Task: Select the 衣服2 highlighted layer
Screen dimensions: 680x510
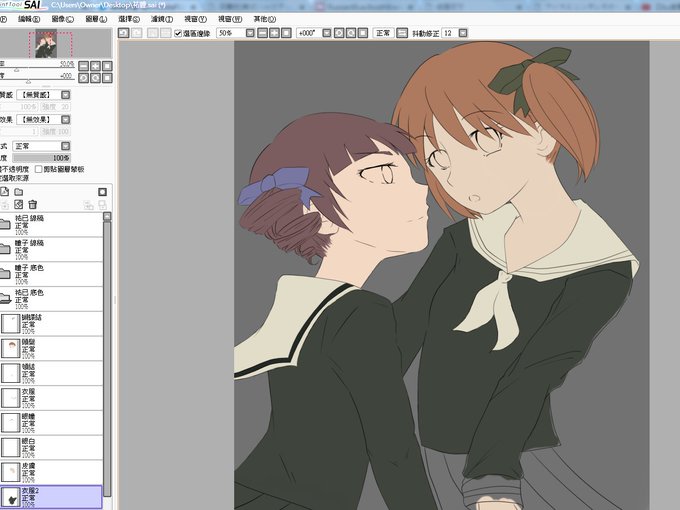Action: coord(51,497)
